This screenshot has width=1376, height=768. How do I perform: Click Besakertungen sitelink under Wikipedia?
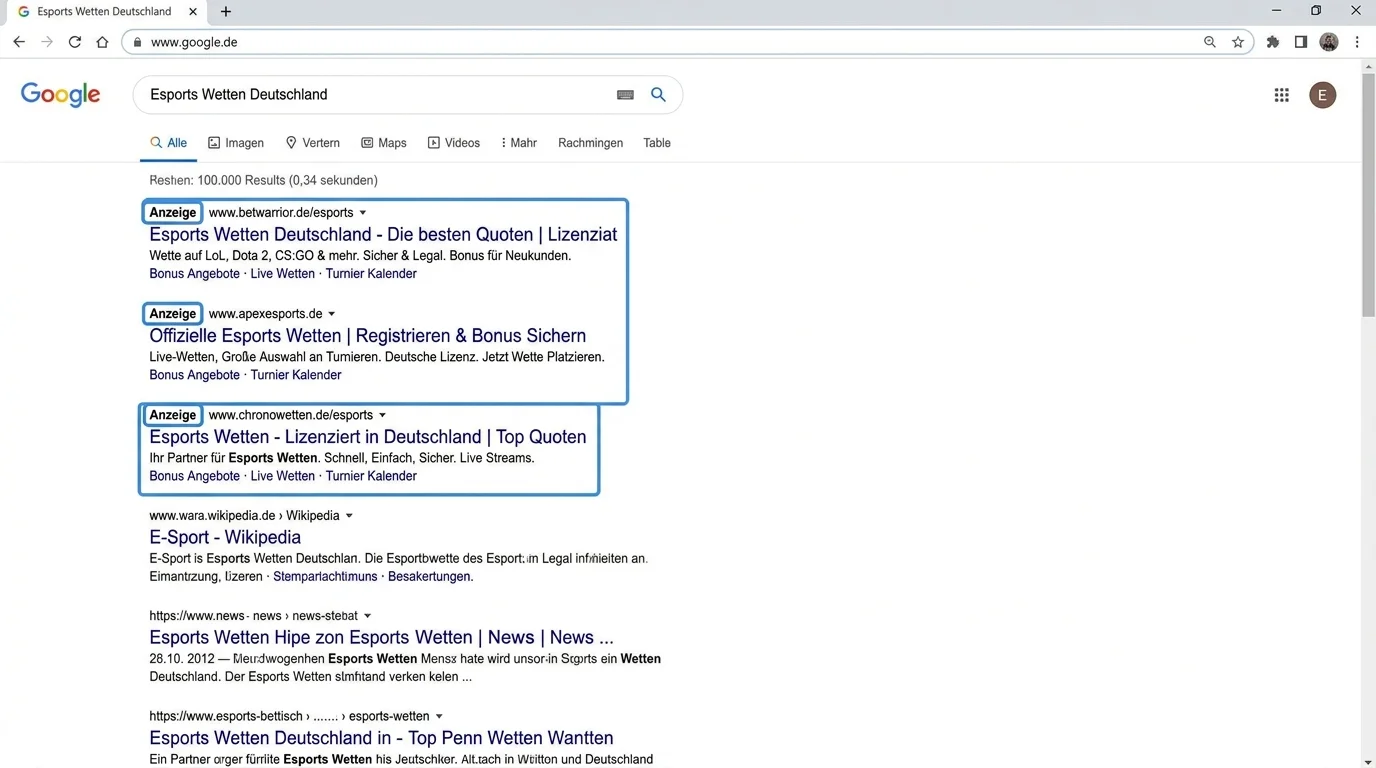(x=430, y=577)
